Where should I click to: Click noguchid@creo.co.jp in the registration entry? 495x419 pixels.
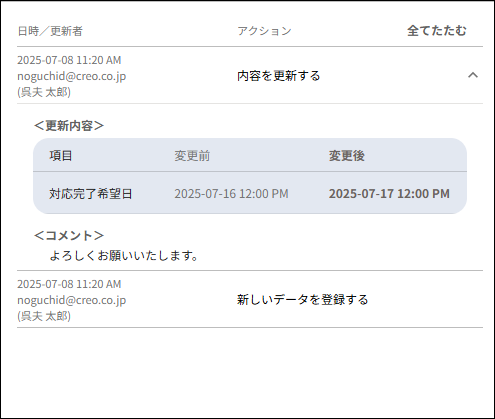click(72, 300)
